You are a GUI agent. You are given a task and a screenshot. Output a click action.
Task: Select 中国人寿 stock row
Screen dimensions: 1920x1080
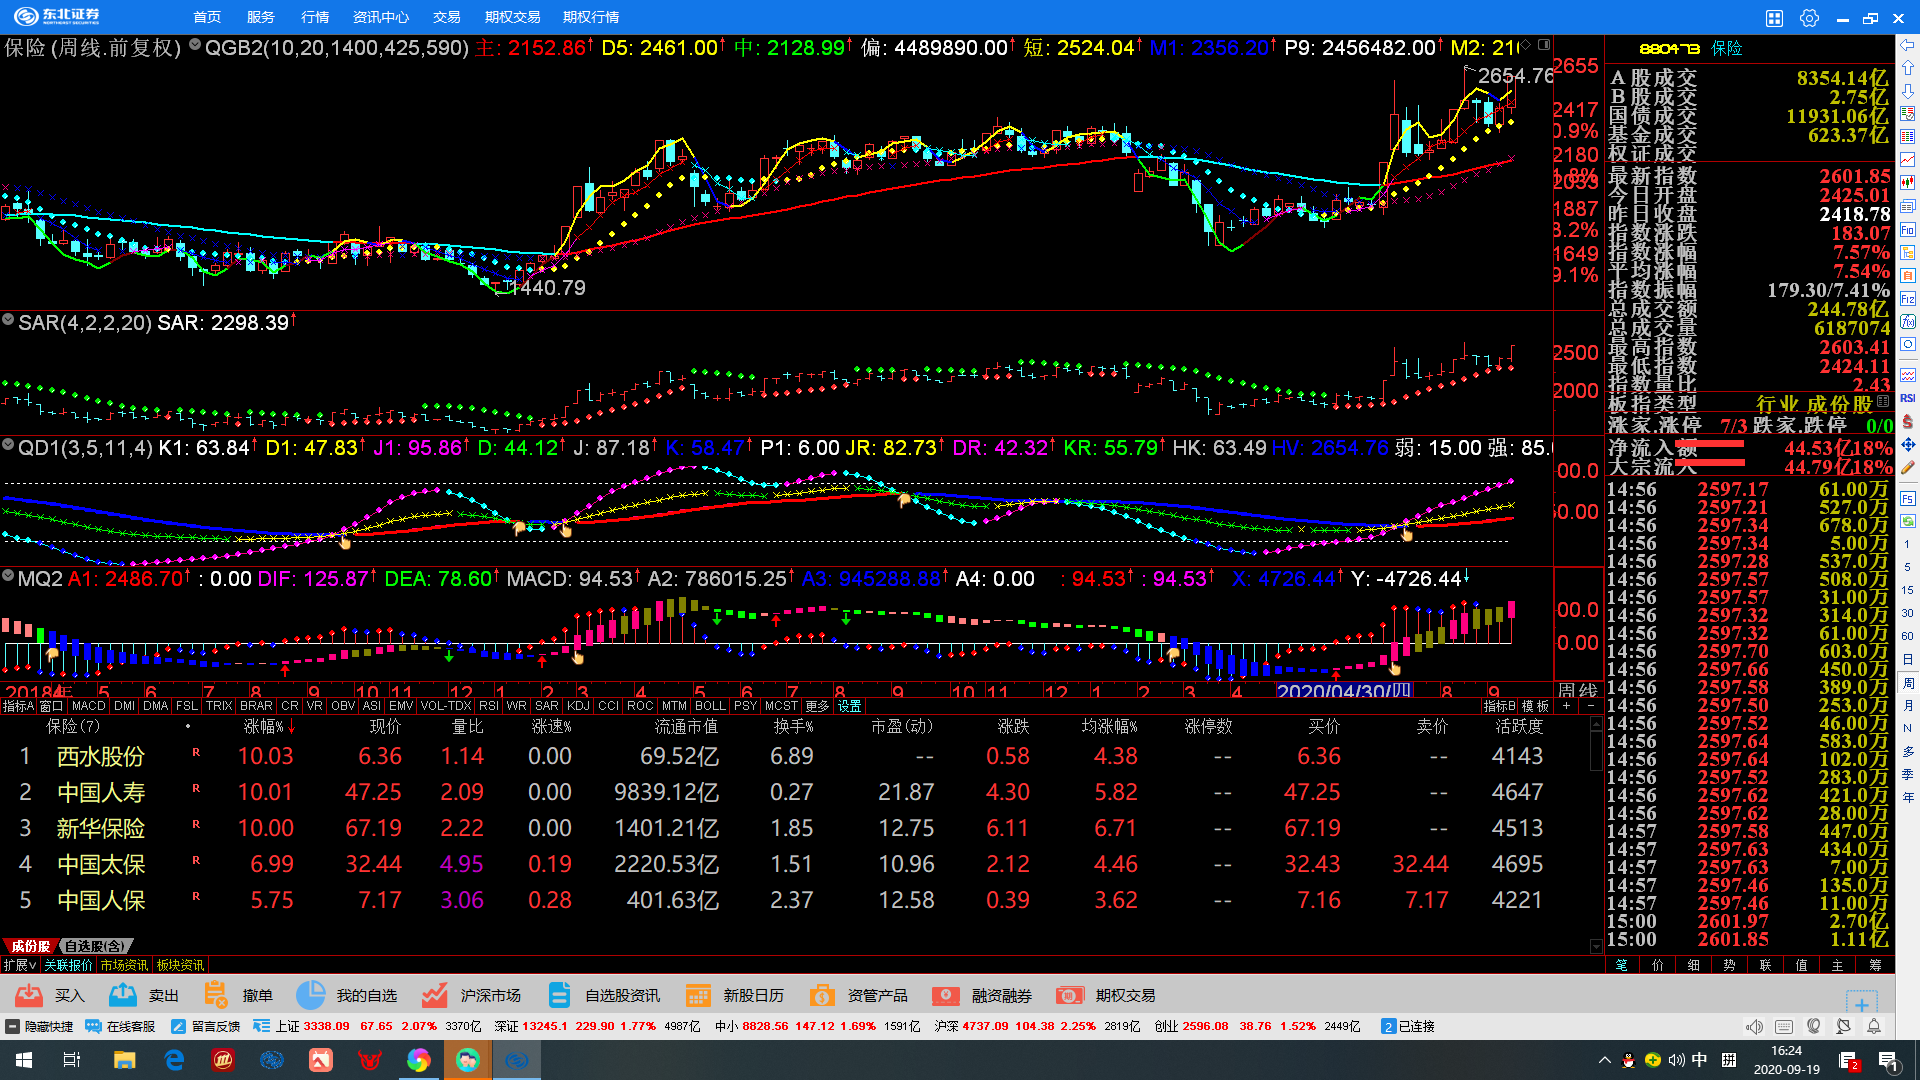tap(101, 792)
